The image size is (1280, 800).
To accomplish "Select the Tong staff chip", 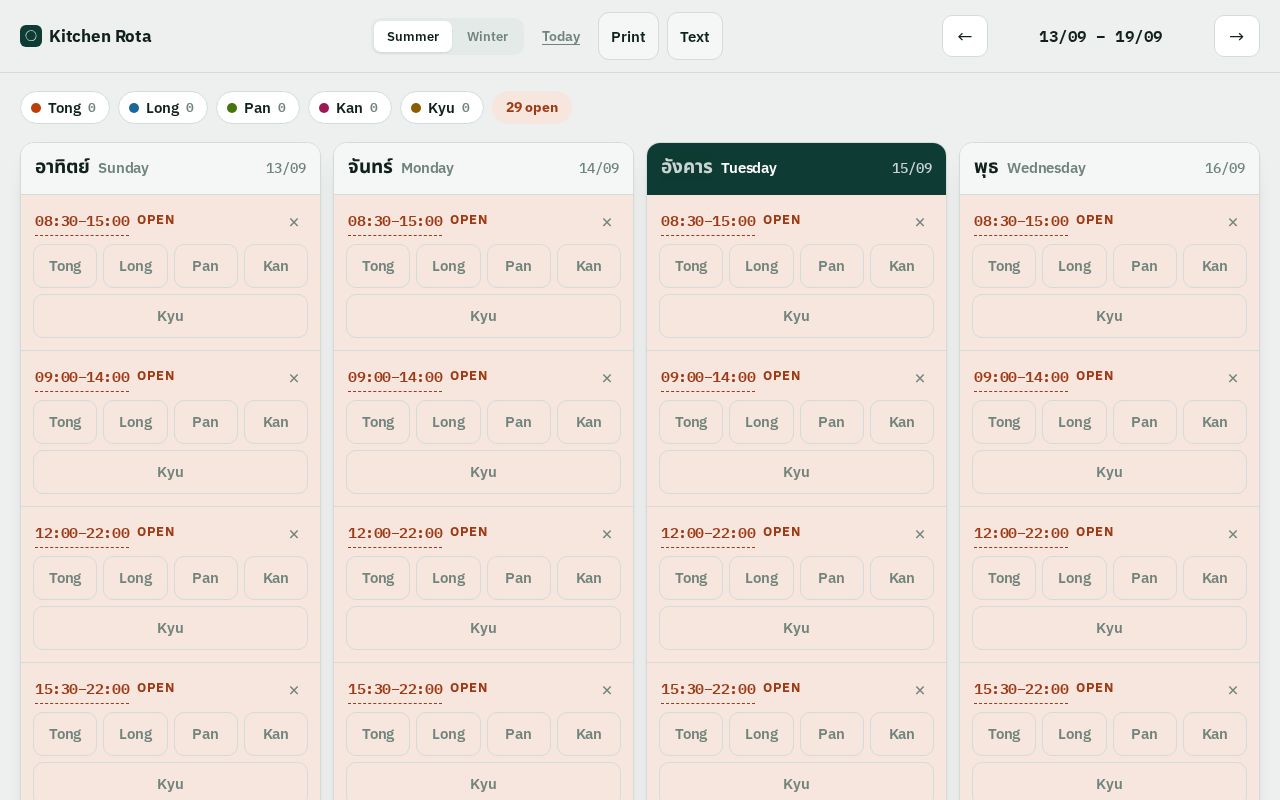I will [x=65, y=108].
